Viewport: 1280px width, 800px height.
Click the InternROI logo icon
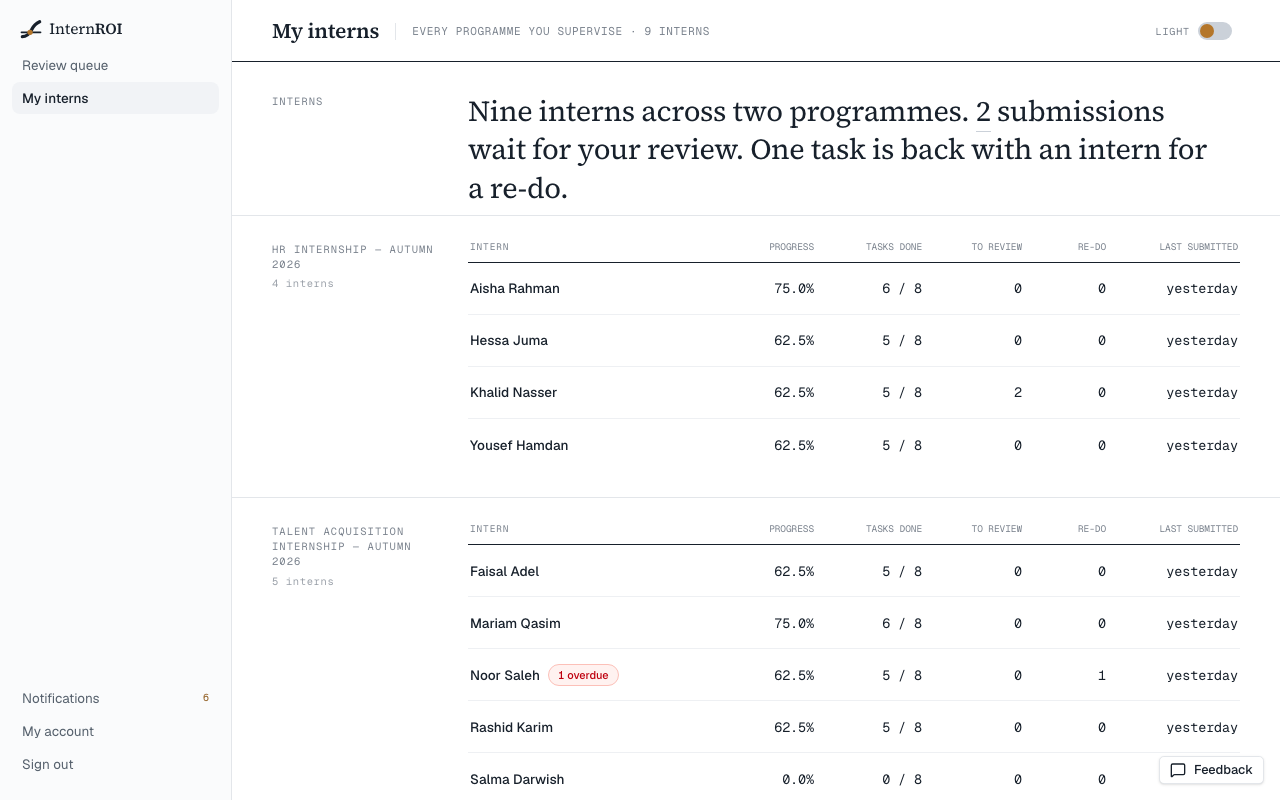pyautogui.click(x=31, y=29)
